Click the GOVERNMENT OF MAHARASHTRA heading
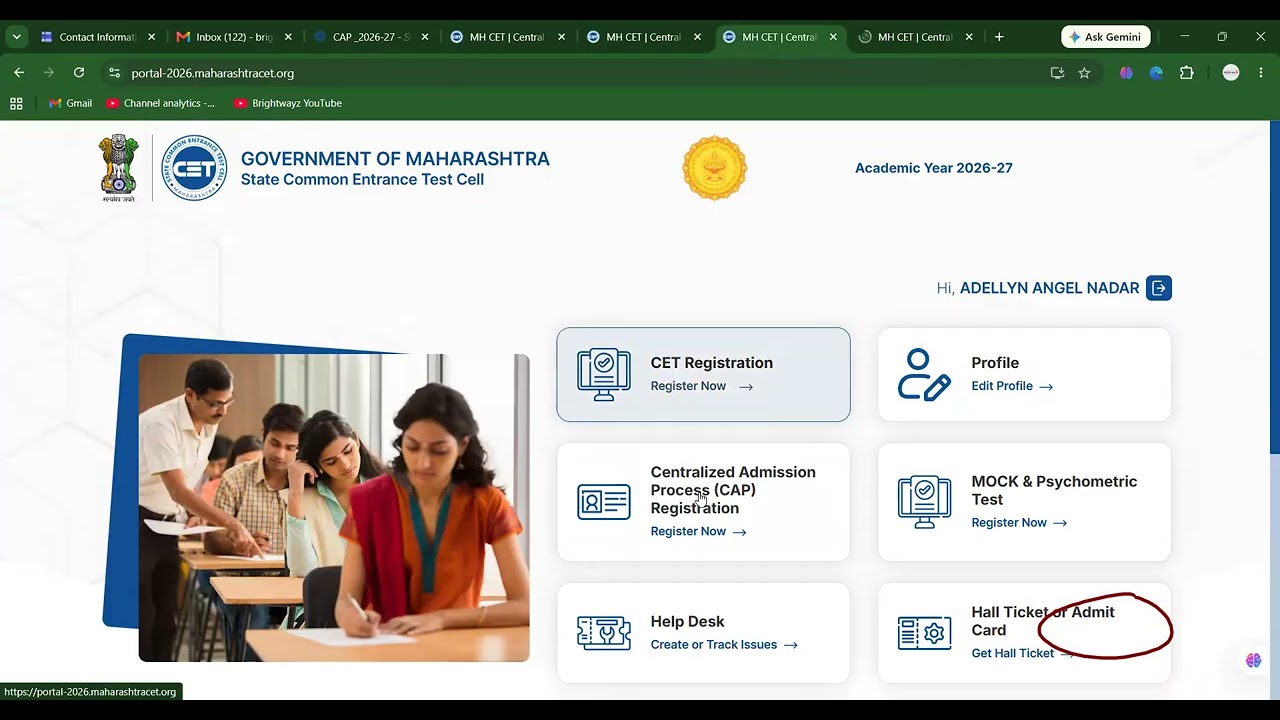 point(395,159)
